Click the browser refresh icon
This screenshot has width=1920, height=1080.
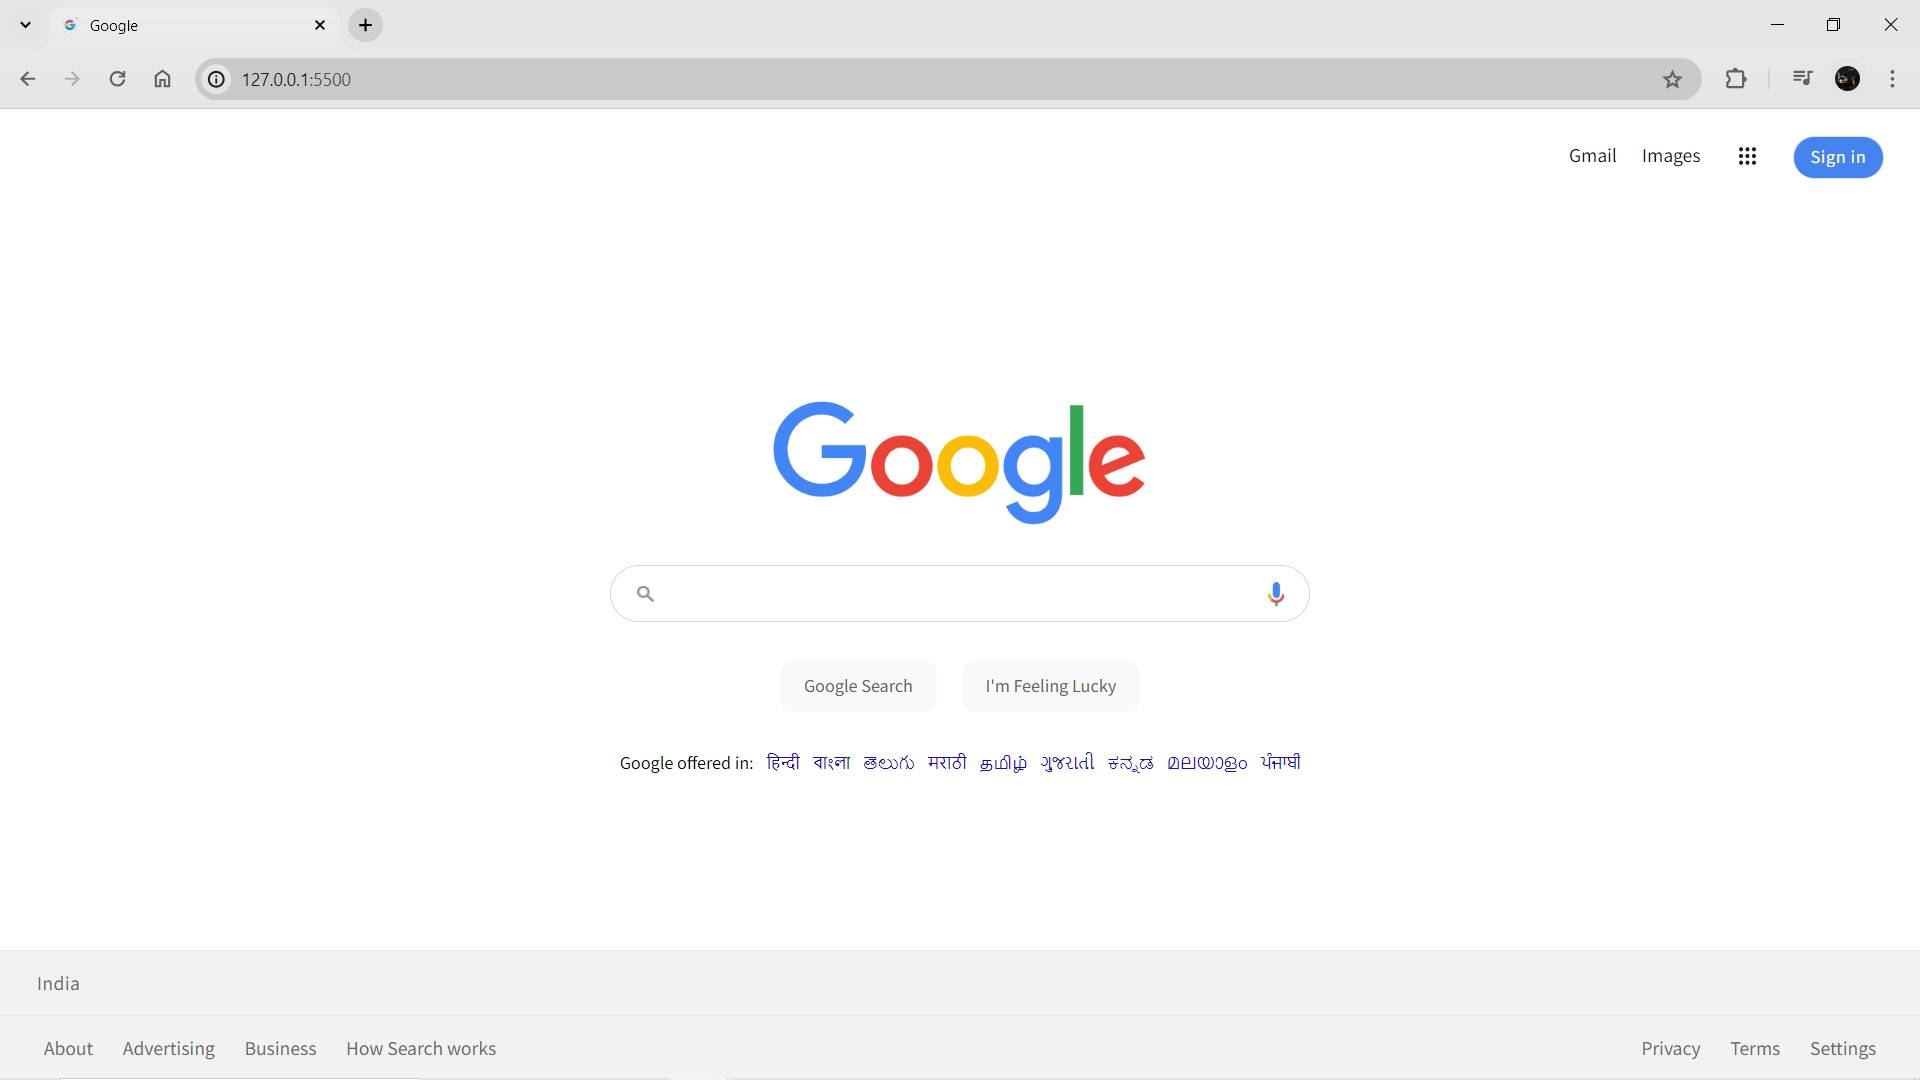(x=117, y=79)
